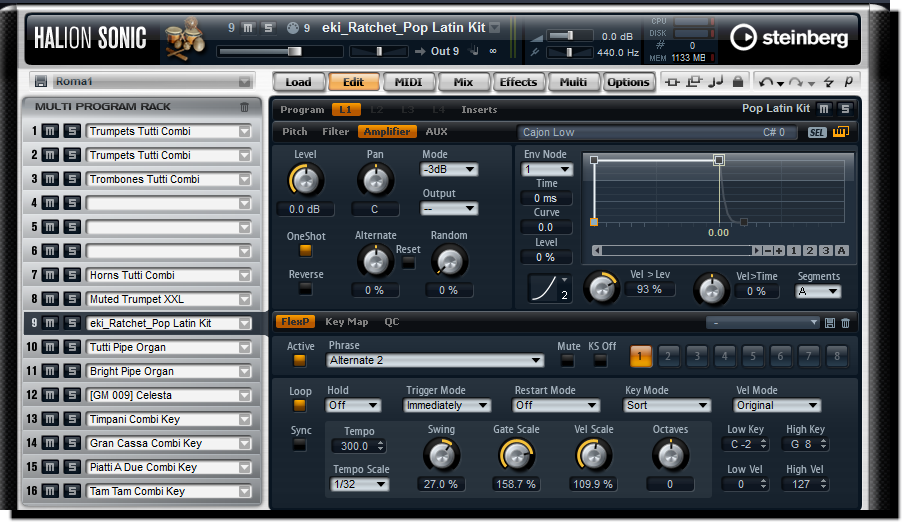
Task: Switch to the Filter tab
Action: pos(335,132)
